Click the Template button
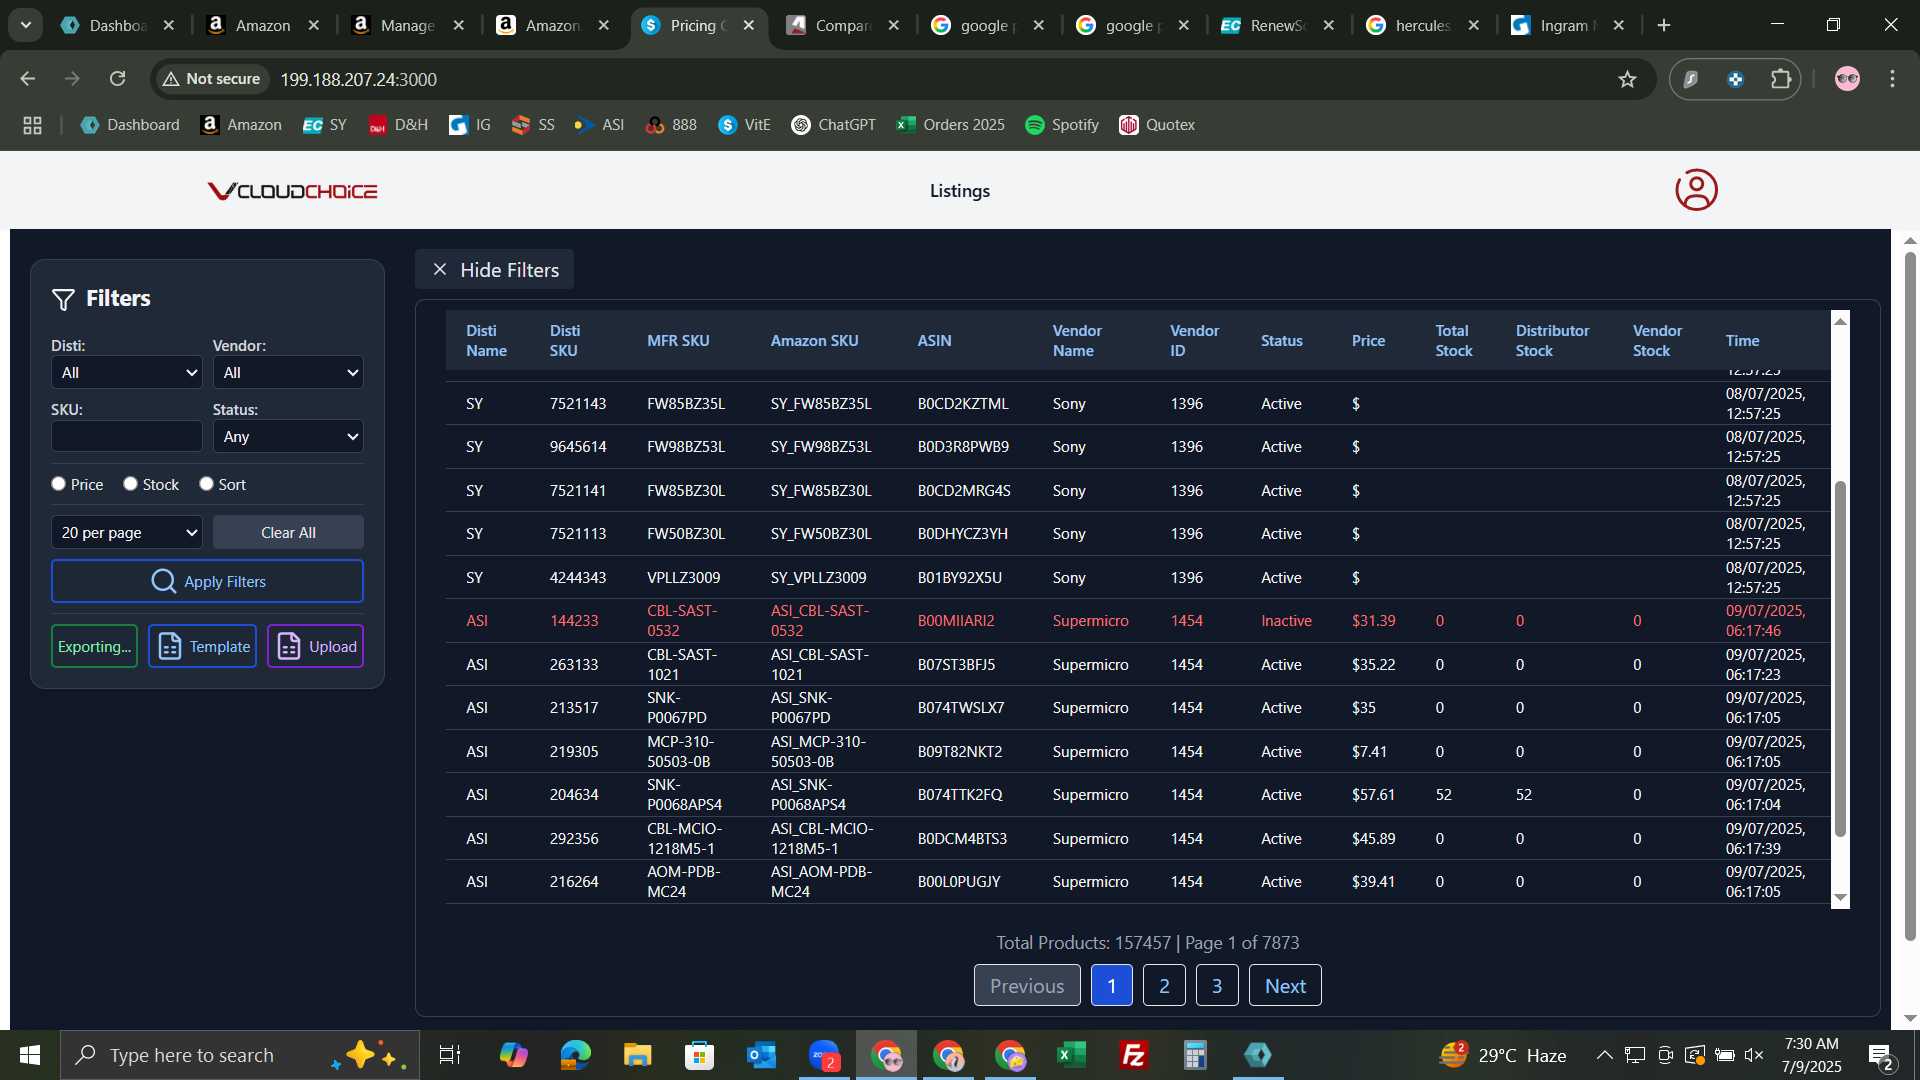The height and width of the screenshot is (1080, 1920). [202, 646]
